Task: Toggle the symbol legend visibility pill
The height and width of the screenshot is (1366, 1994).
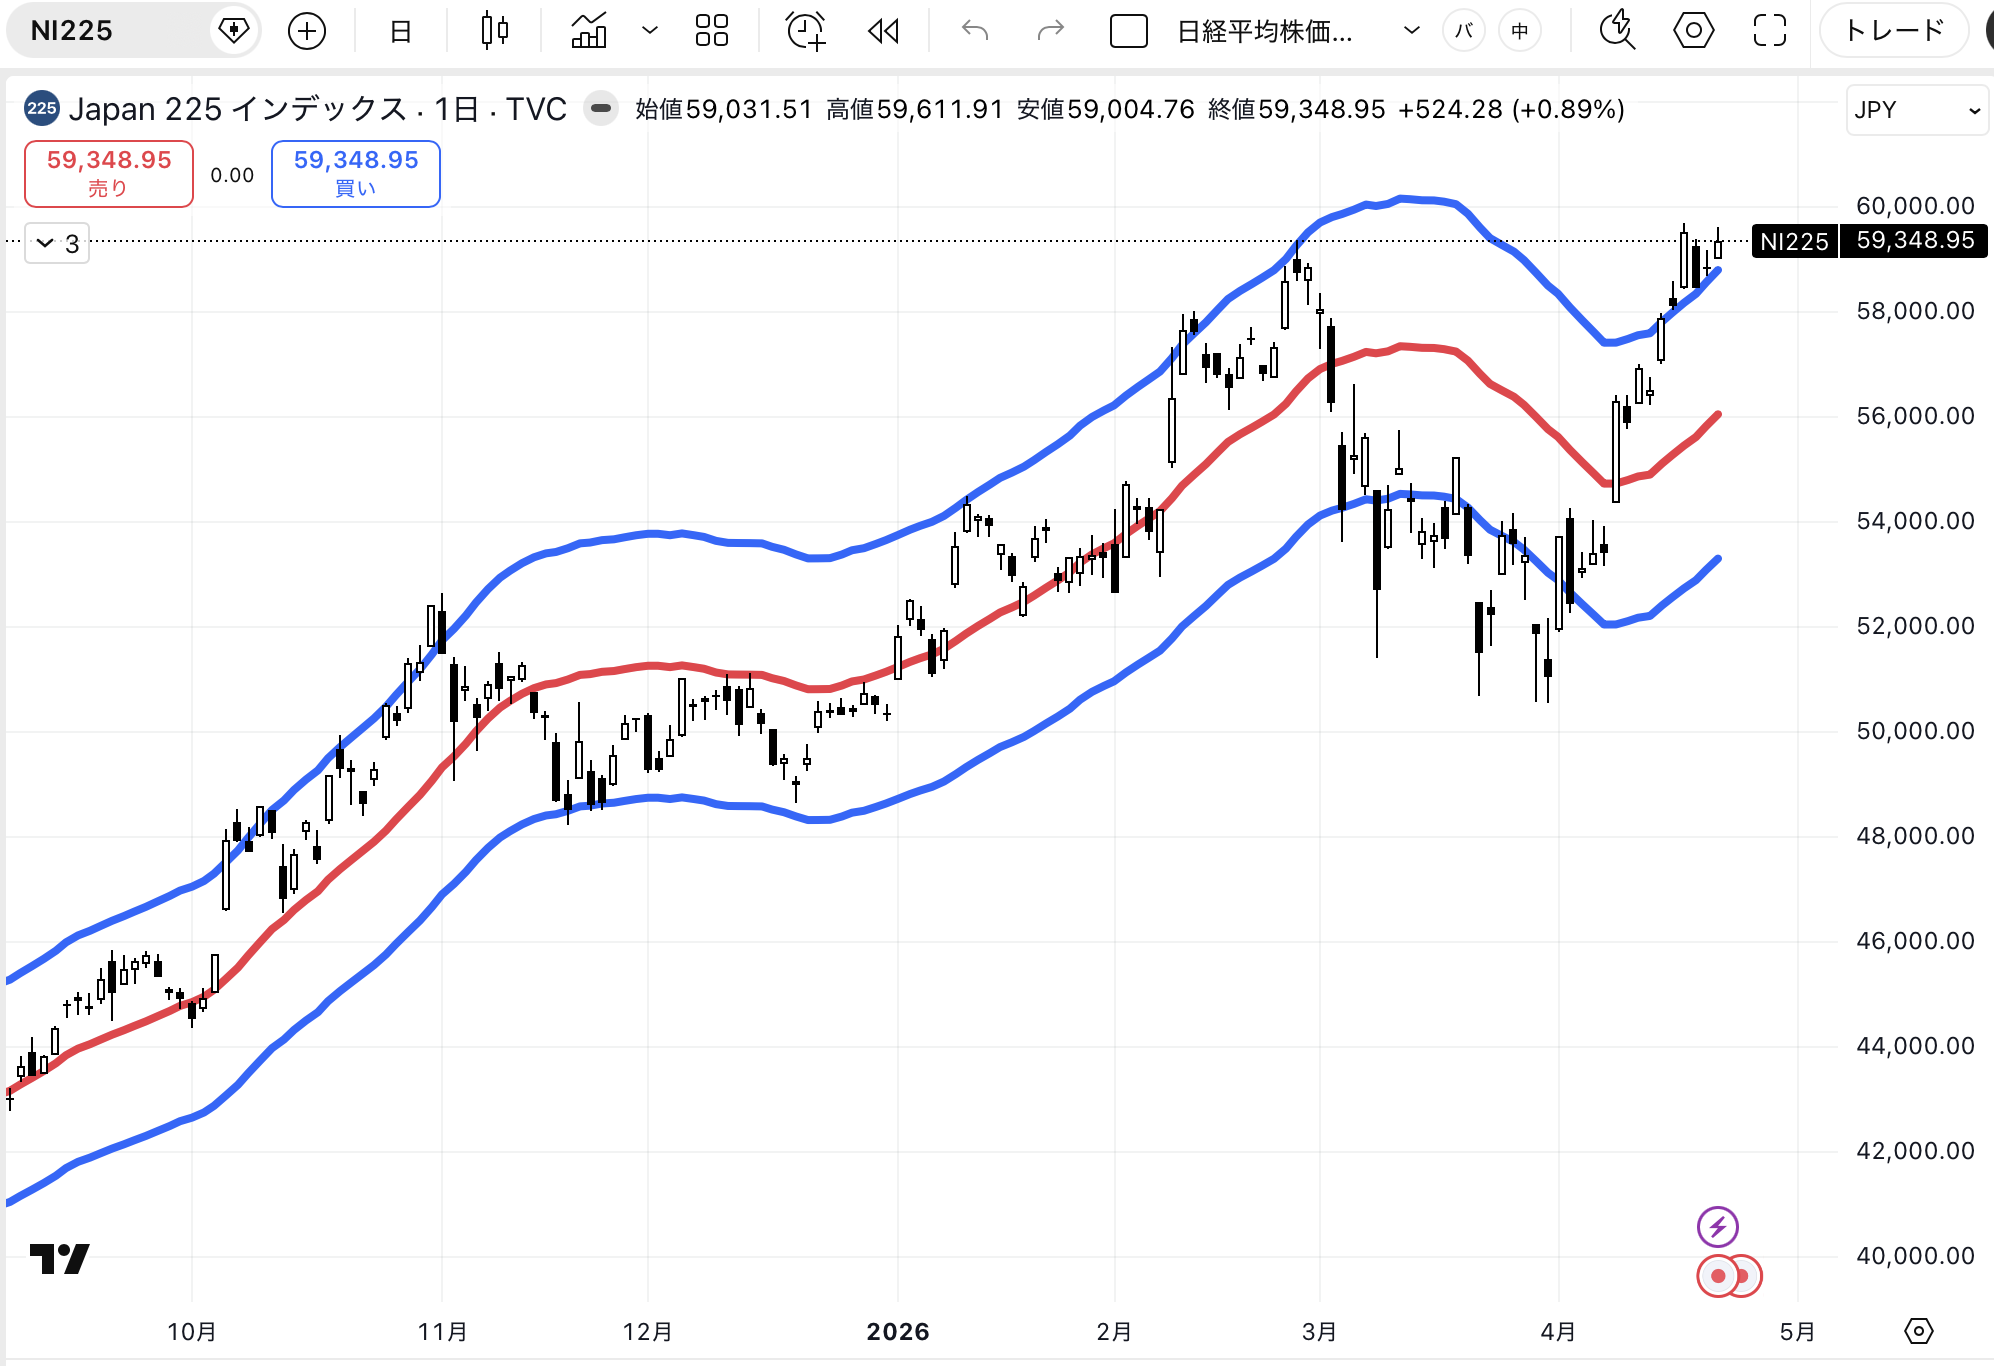Action: pyautogui.click(x=601, y=108)
